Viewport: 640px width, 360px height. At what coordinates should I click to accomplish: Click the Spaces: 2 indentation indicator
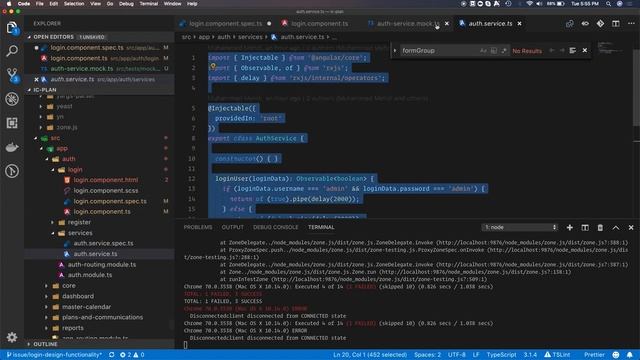pos(427,355)
